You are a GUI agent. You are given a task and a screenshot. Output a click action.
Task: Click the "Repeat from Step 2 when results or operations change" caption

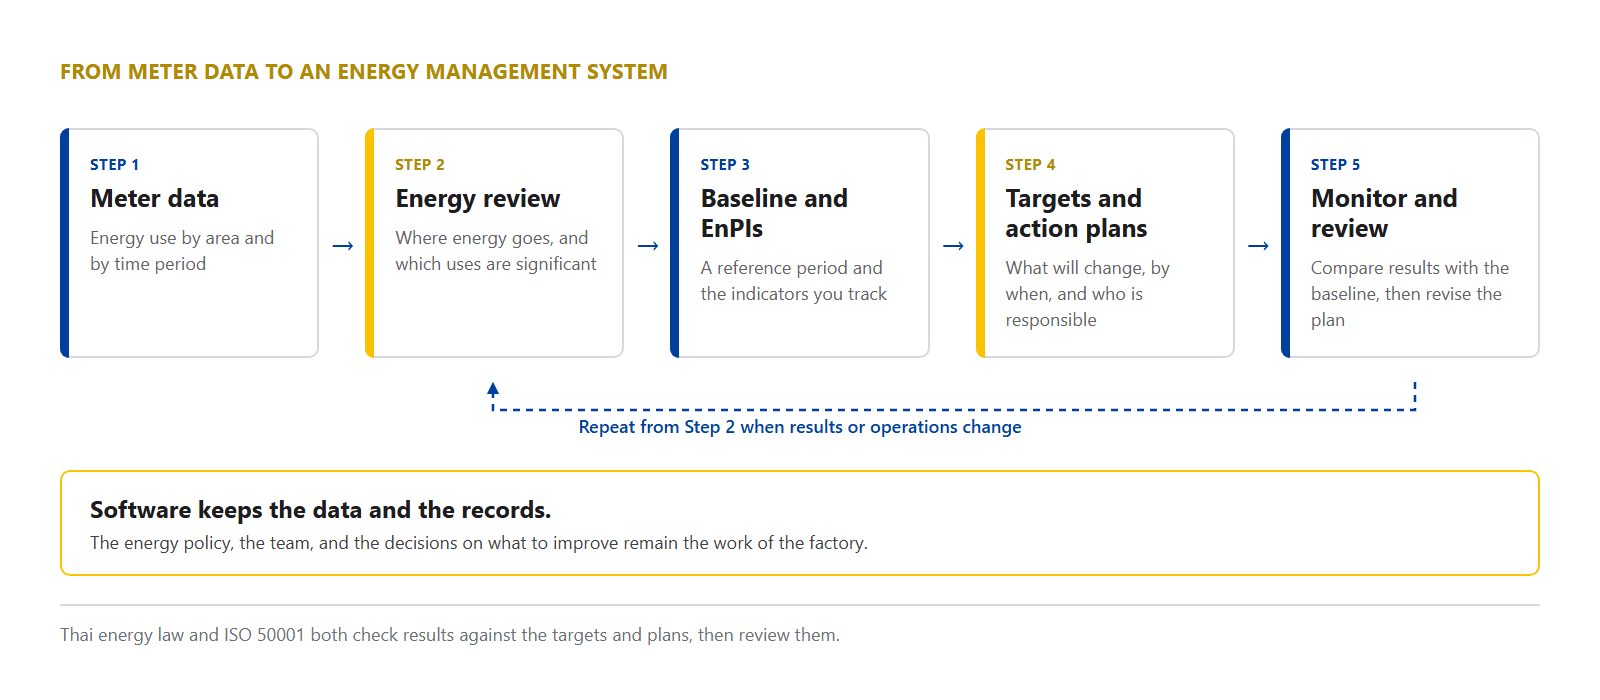800,427
